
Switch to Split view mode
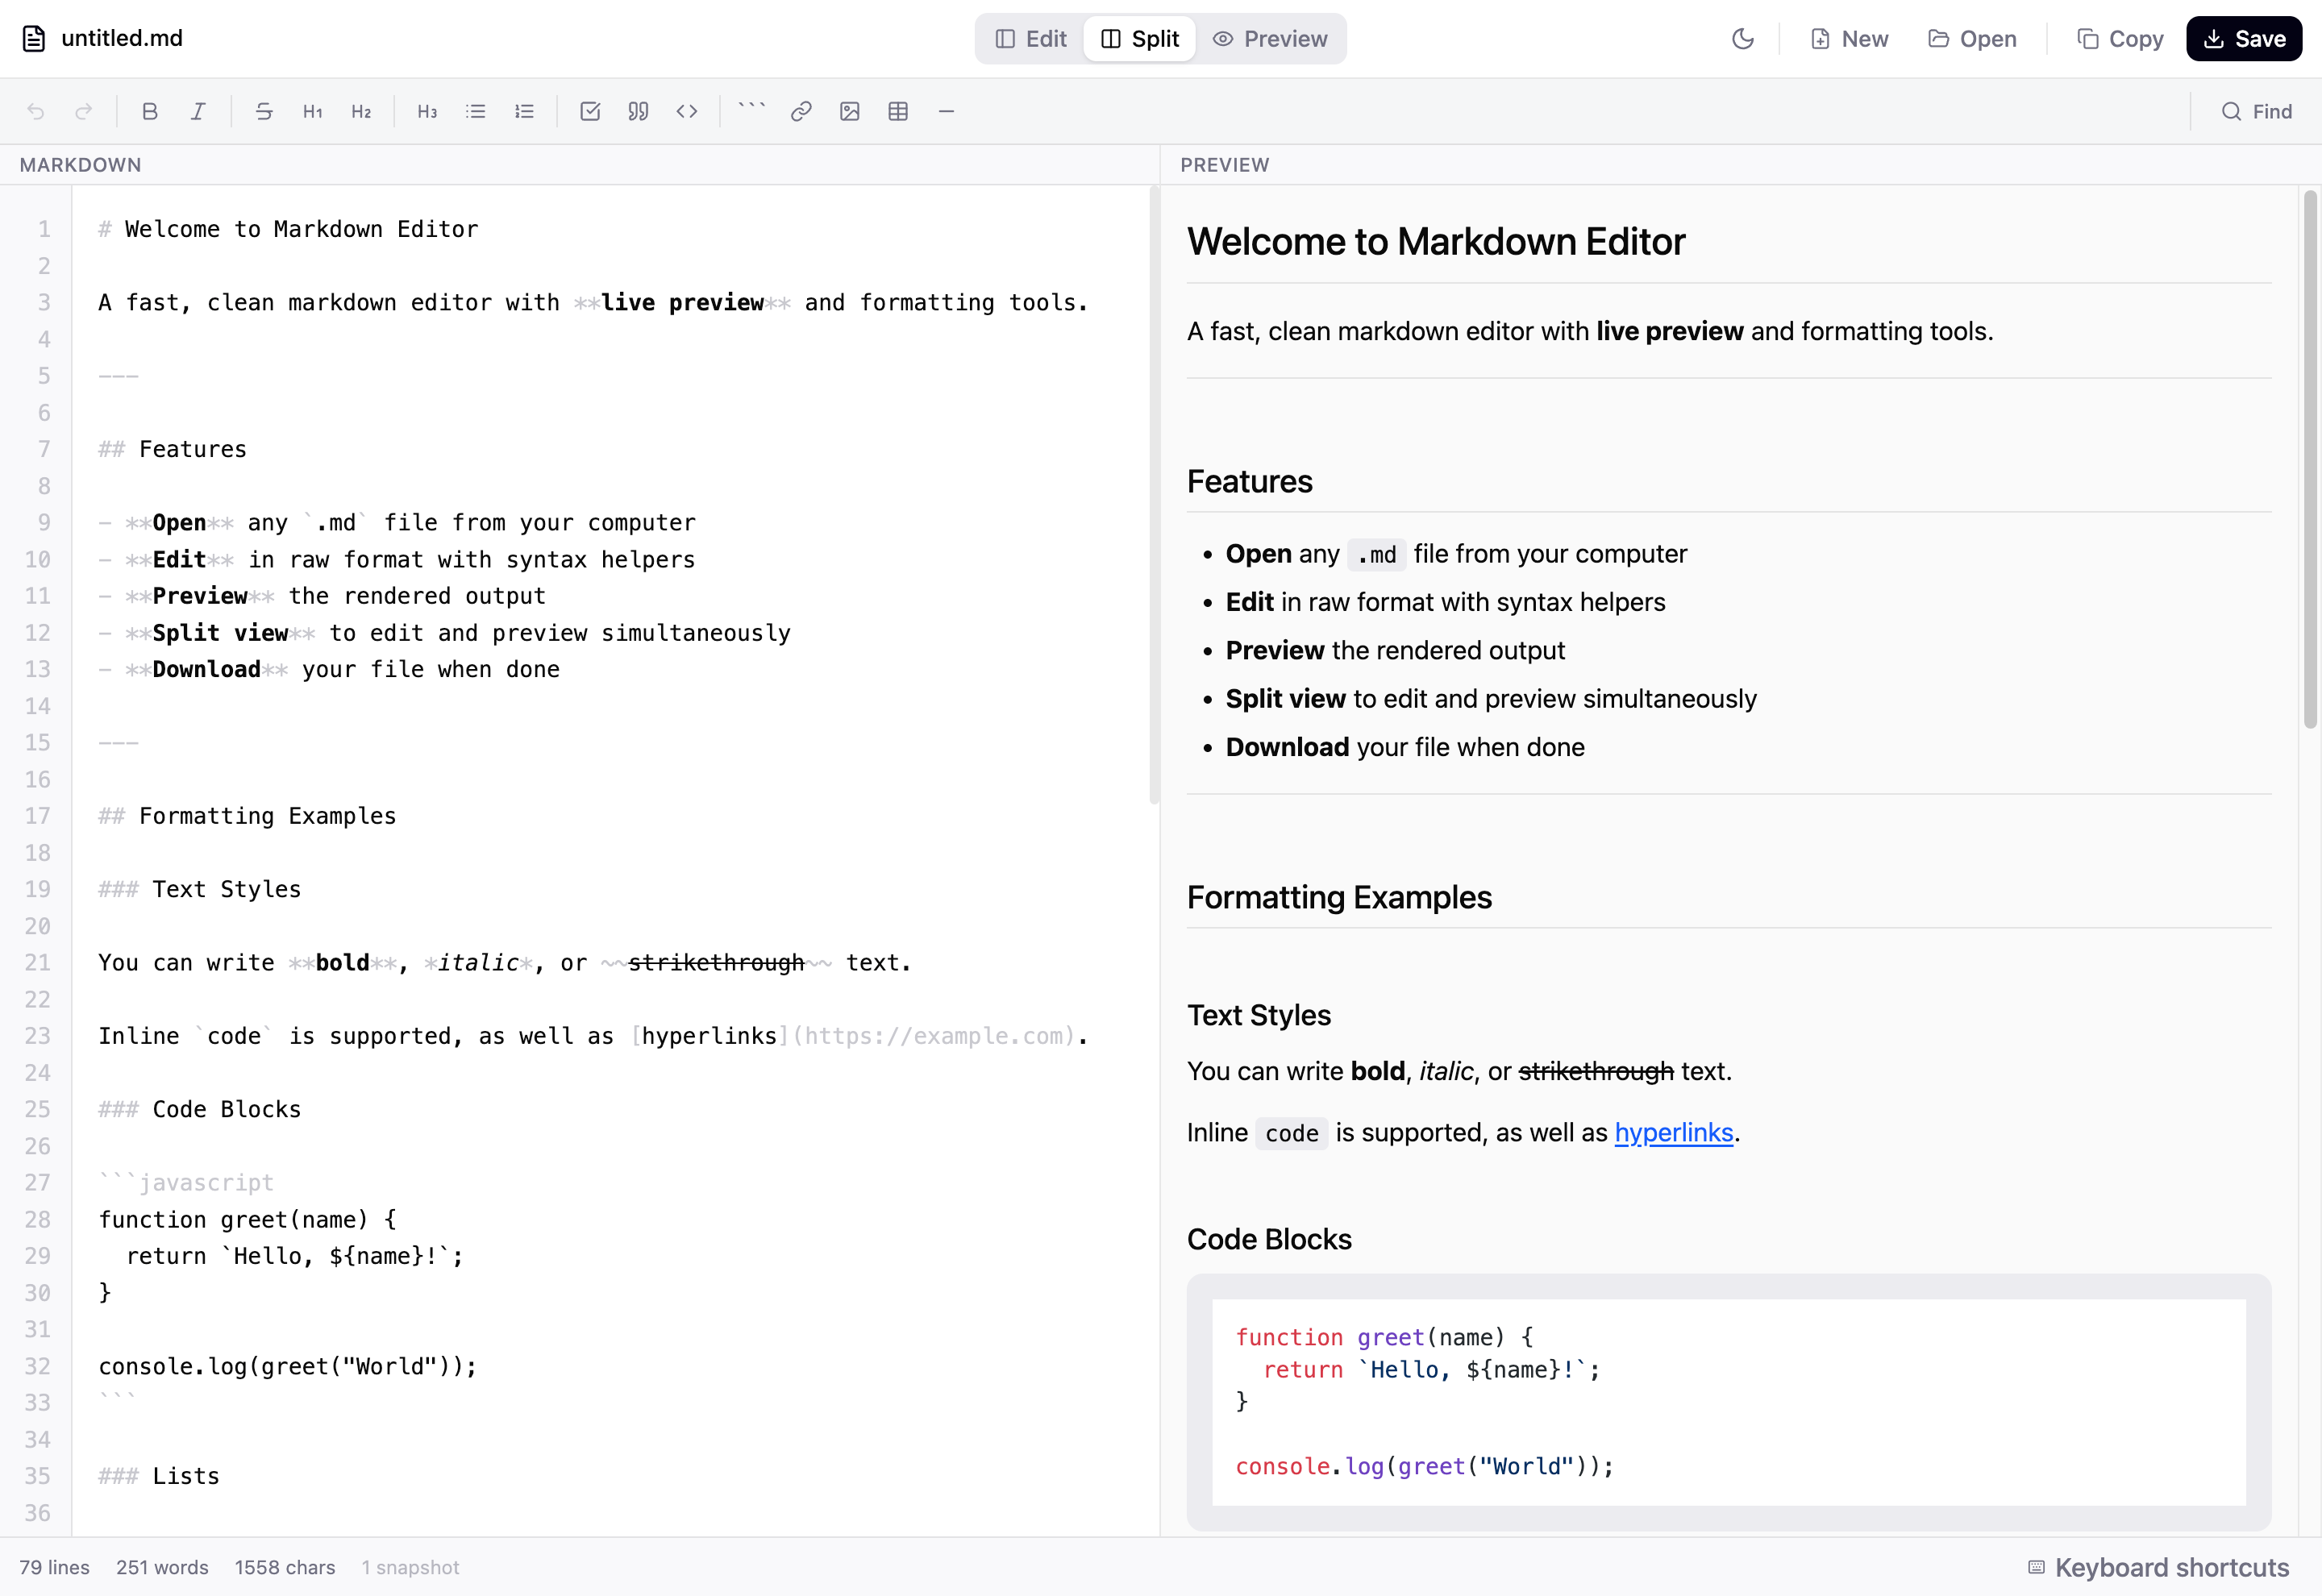pyautogui.click(x=1140, y=39)
